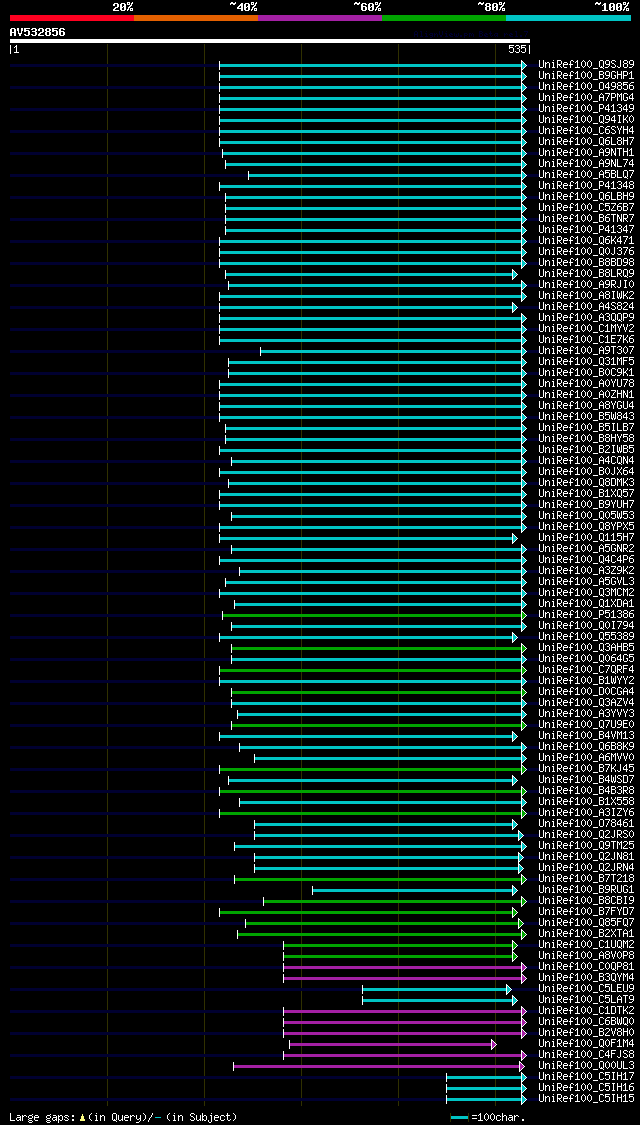The height and width of the screenshot is (1125, 640).
Task: Select the UniRef100_A3Z9K2 label
Action: [586, 570]
